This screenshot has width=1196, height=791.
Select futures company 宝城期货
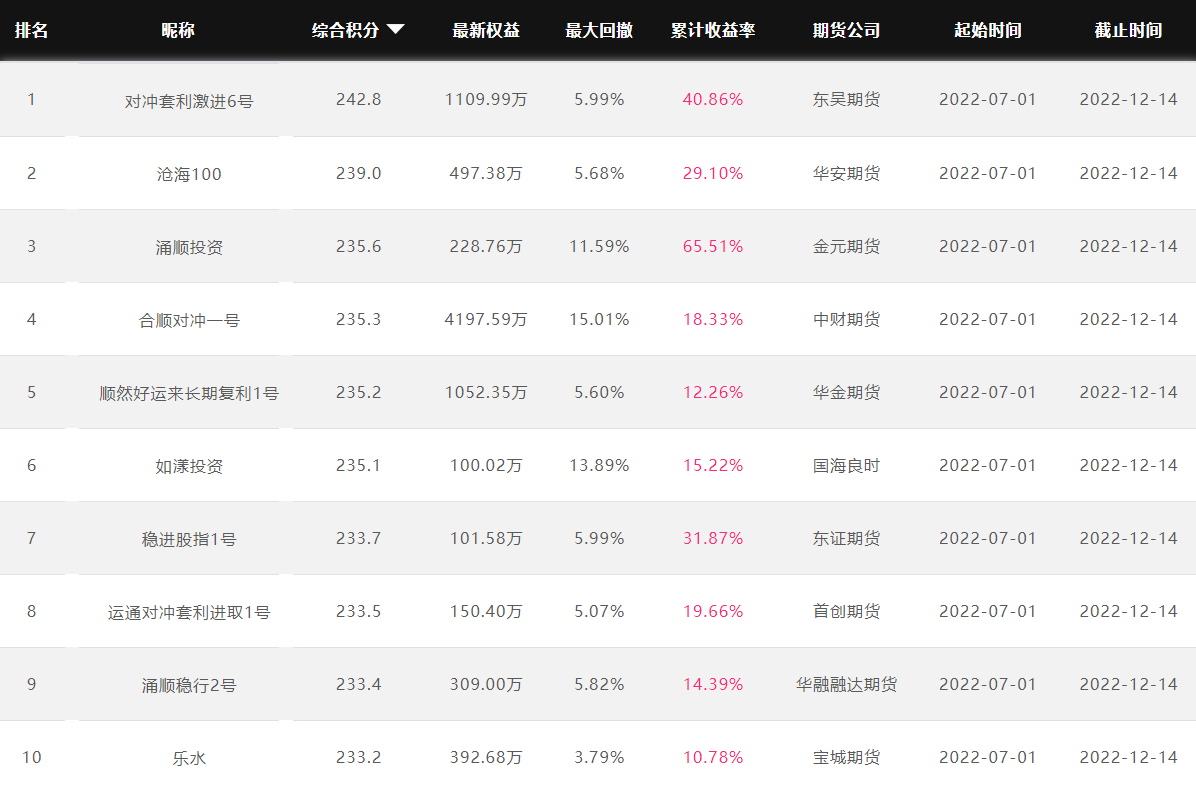(846, 757)
